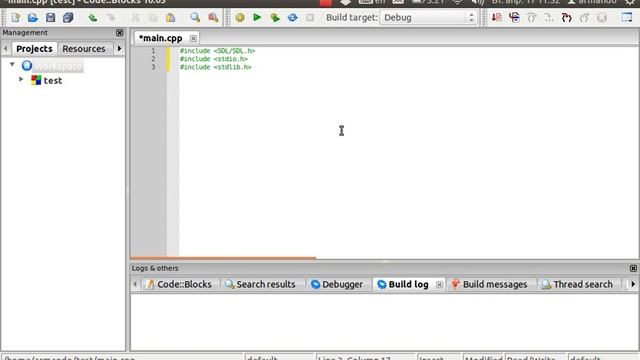Show more Management tabs with the right arrow
The height and width of the screenshot is (360, 640).
(x=119, y=49)
